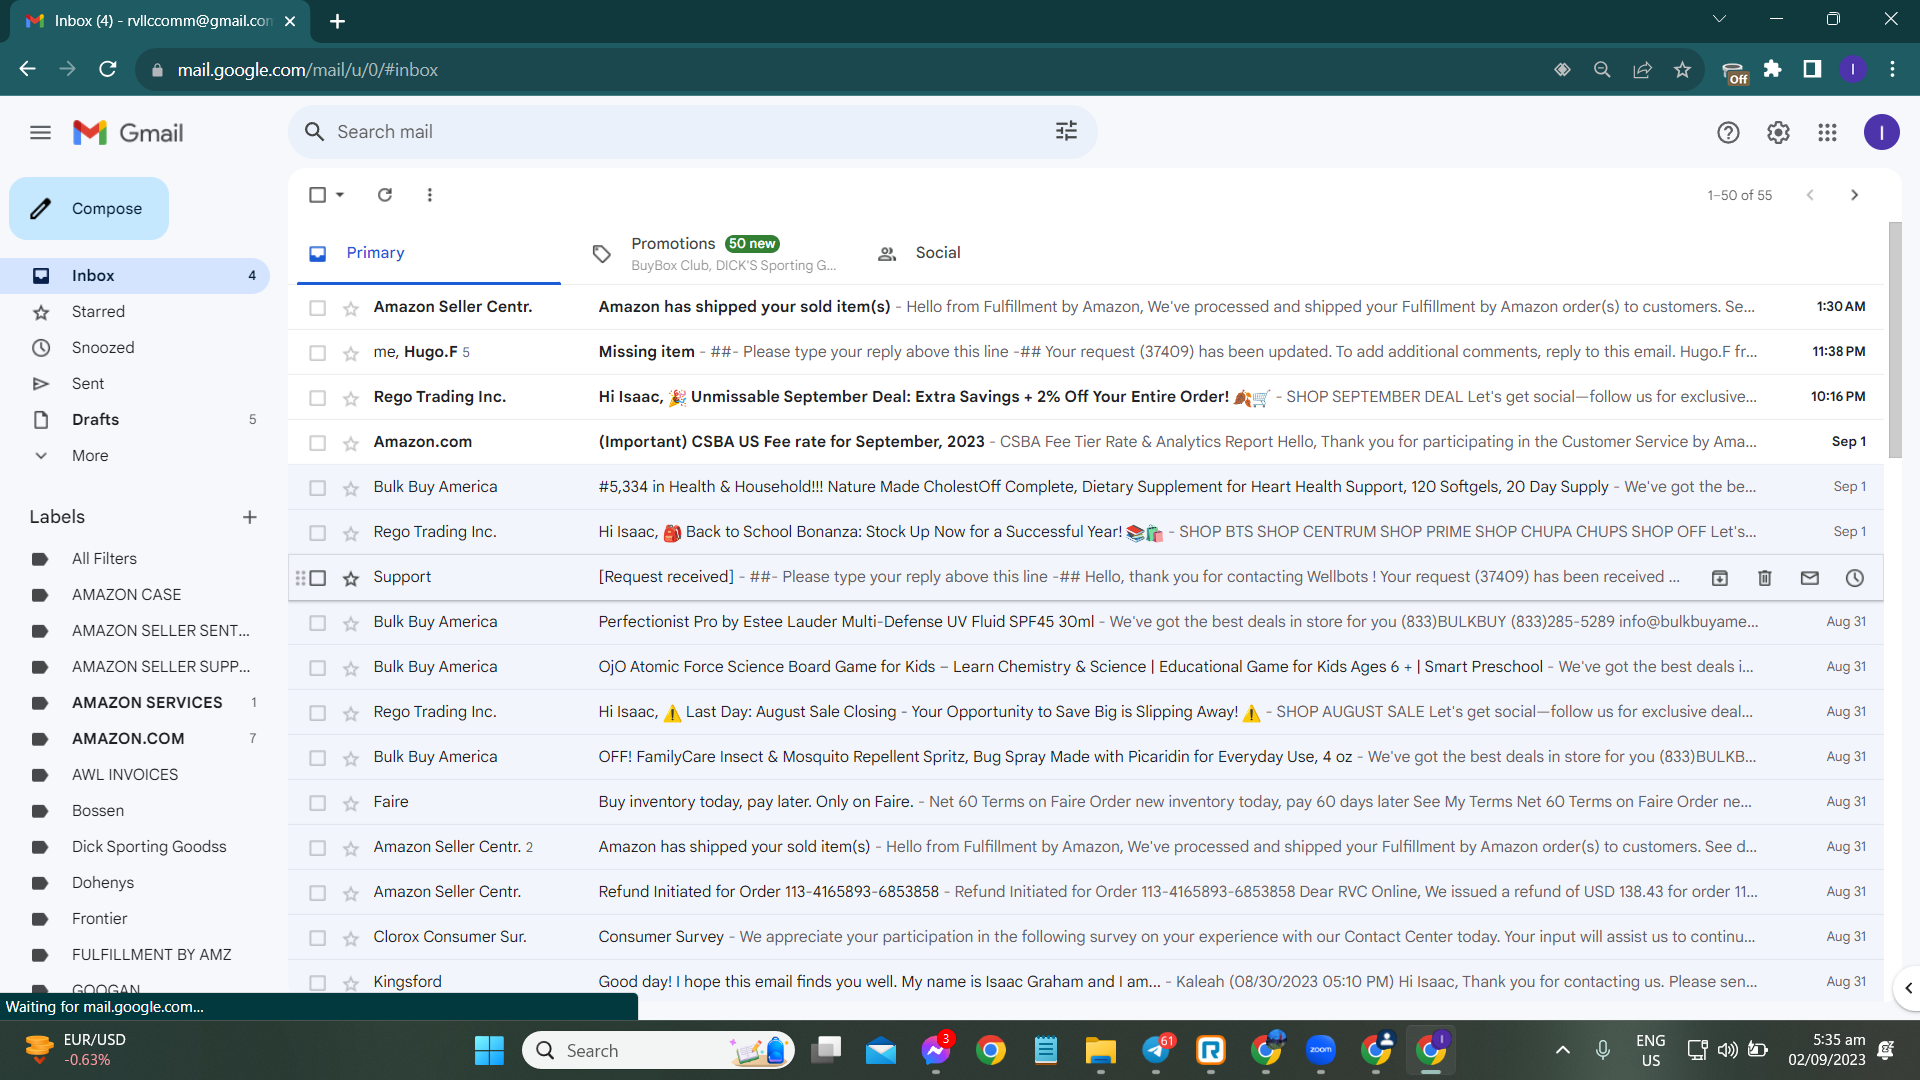Image resolution: width=1920 pixels, height=1080 pixels.
Task: Open the Chrome three-dot menu
Action: (x=1892, y=69)
